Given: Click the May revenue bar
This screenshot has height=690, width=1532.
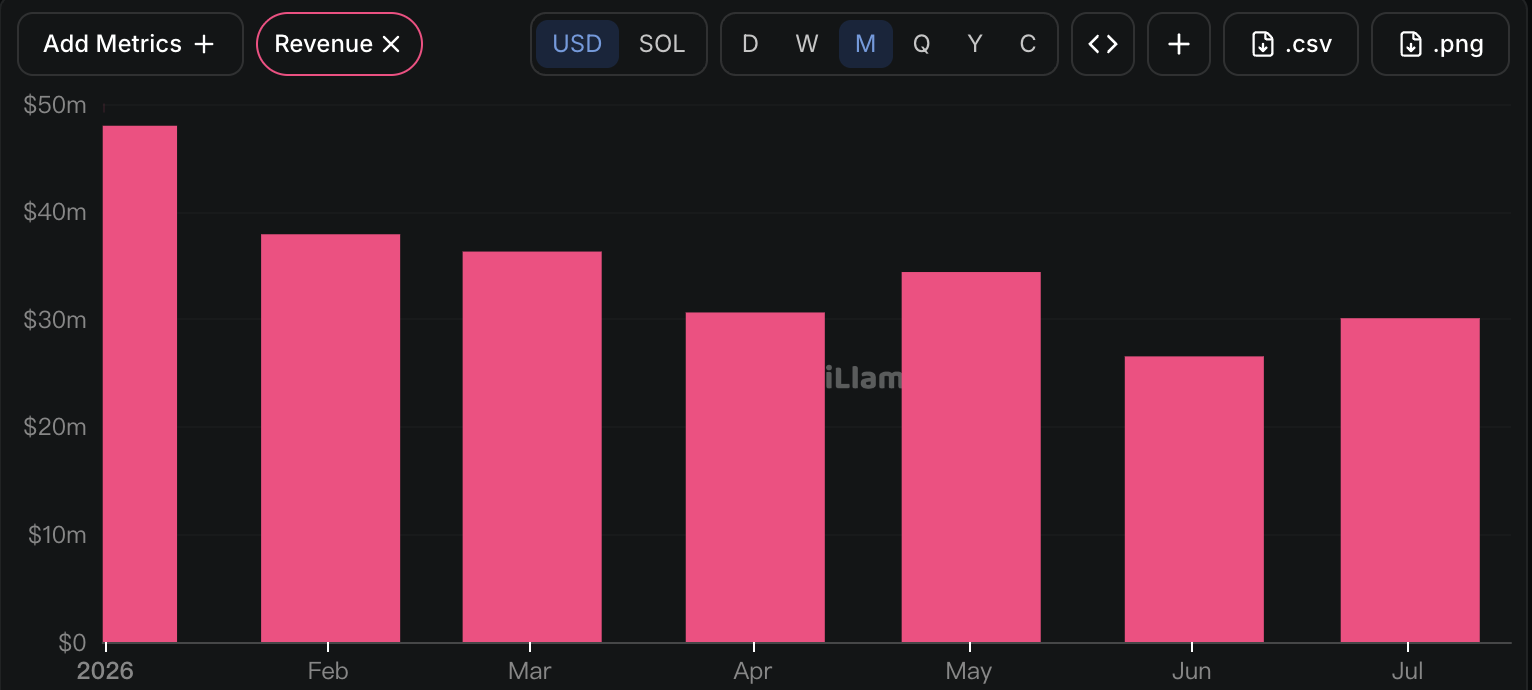Looking at the screenshot, I should pyautogui.click(x=971, y=457).
